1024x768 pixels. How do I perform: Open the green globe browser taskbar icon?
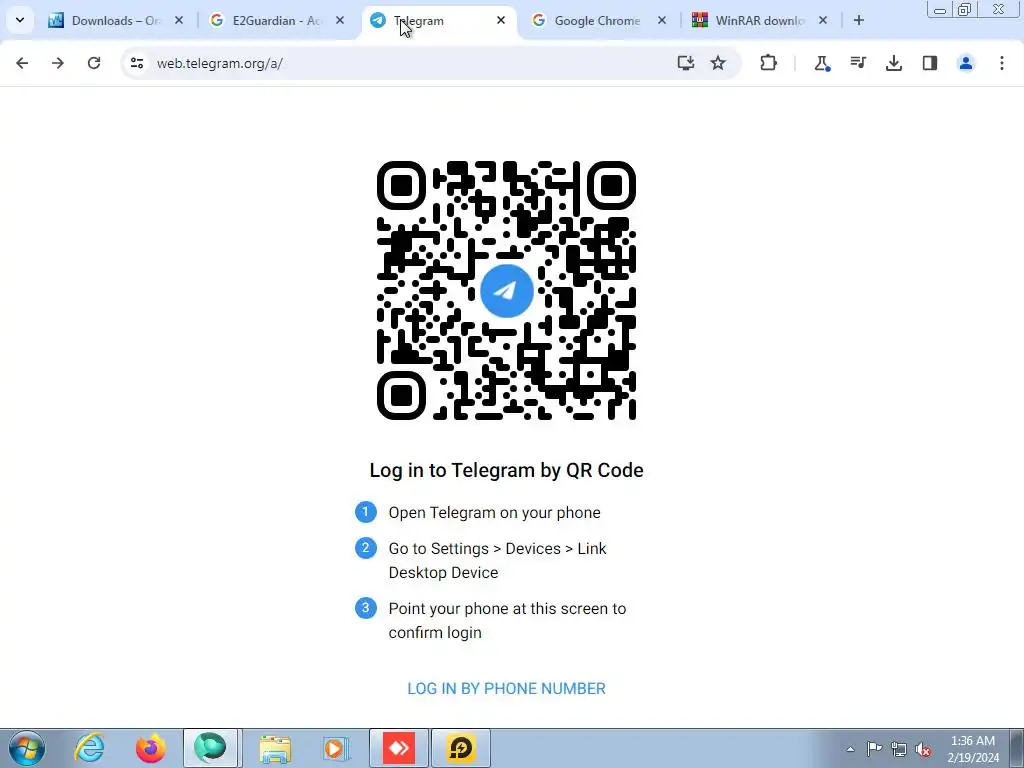pos(211,748)
